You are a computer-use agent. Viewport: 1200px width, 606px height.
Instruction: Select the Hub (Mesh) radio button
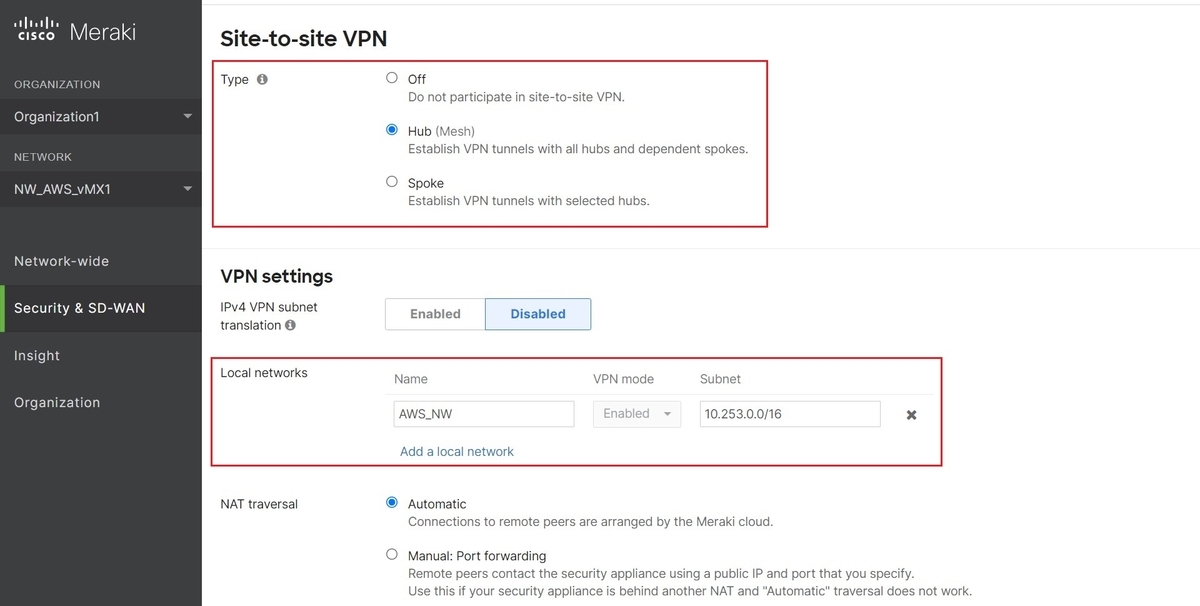392,130
